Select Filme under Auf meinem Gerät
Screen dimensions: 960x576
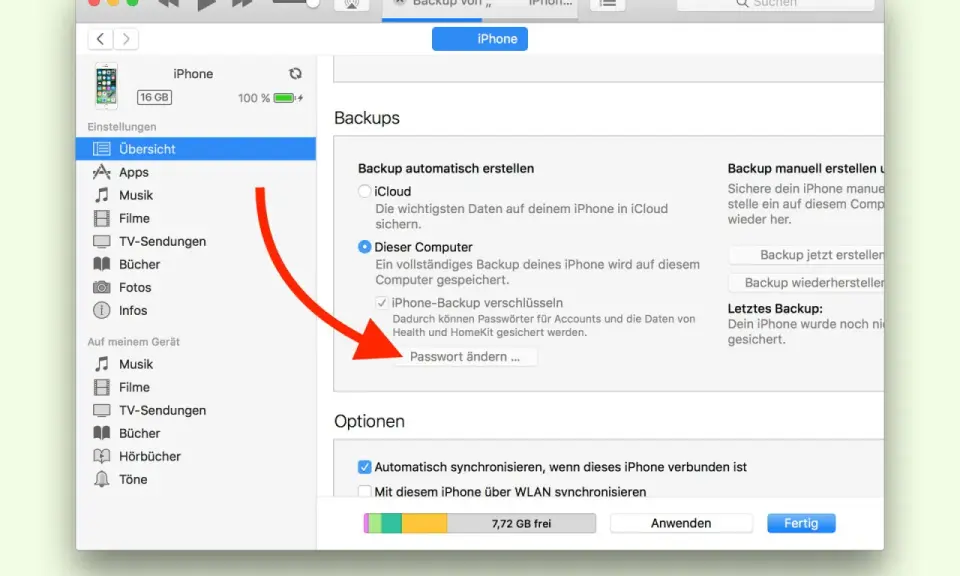[x=196, y=387]
